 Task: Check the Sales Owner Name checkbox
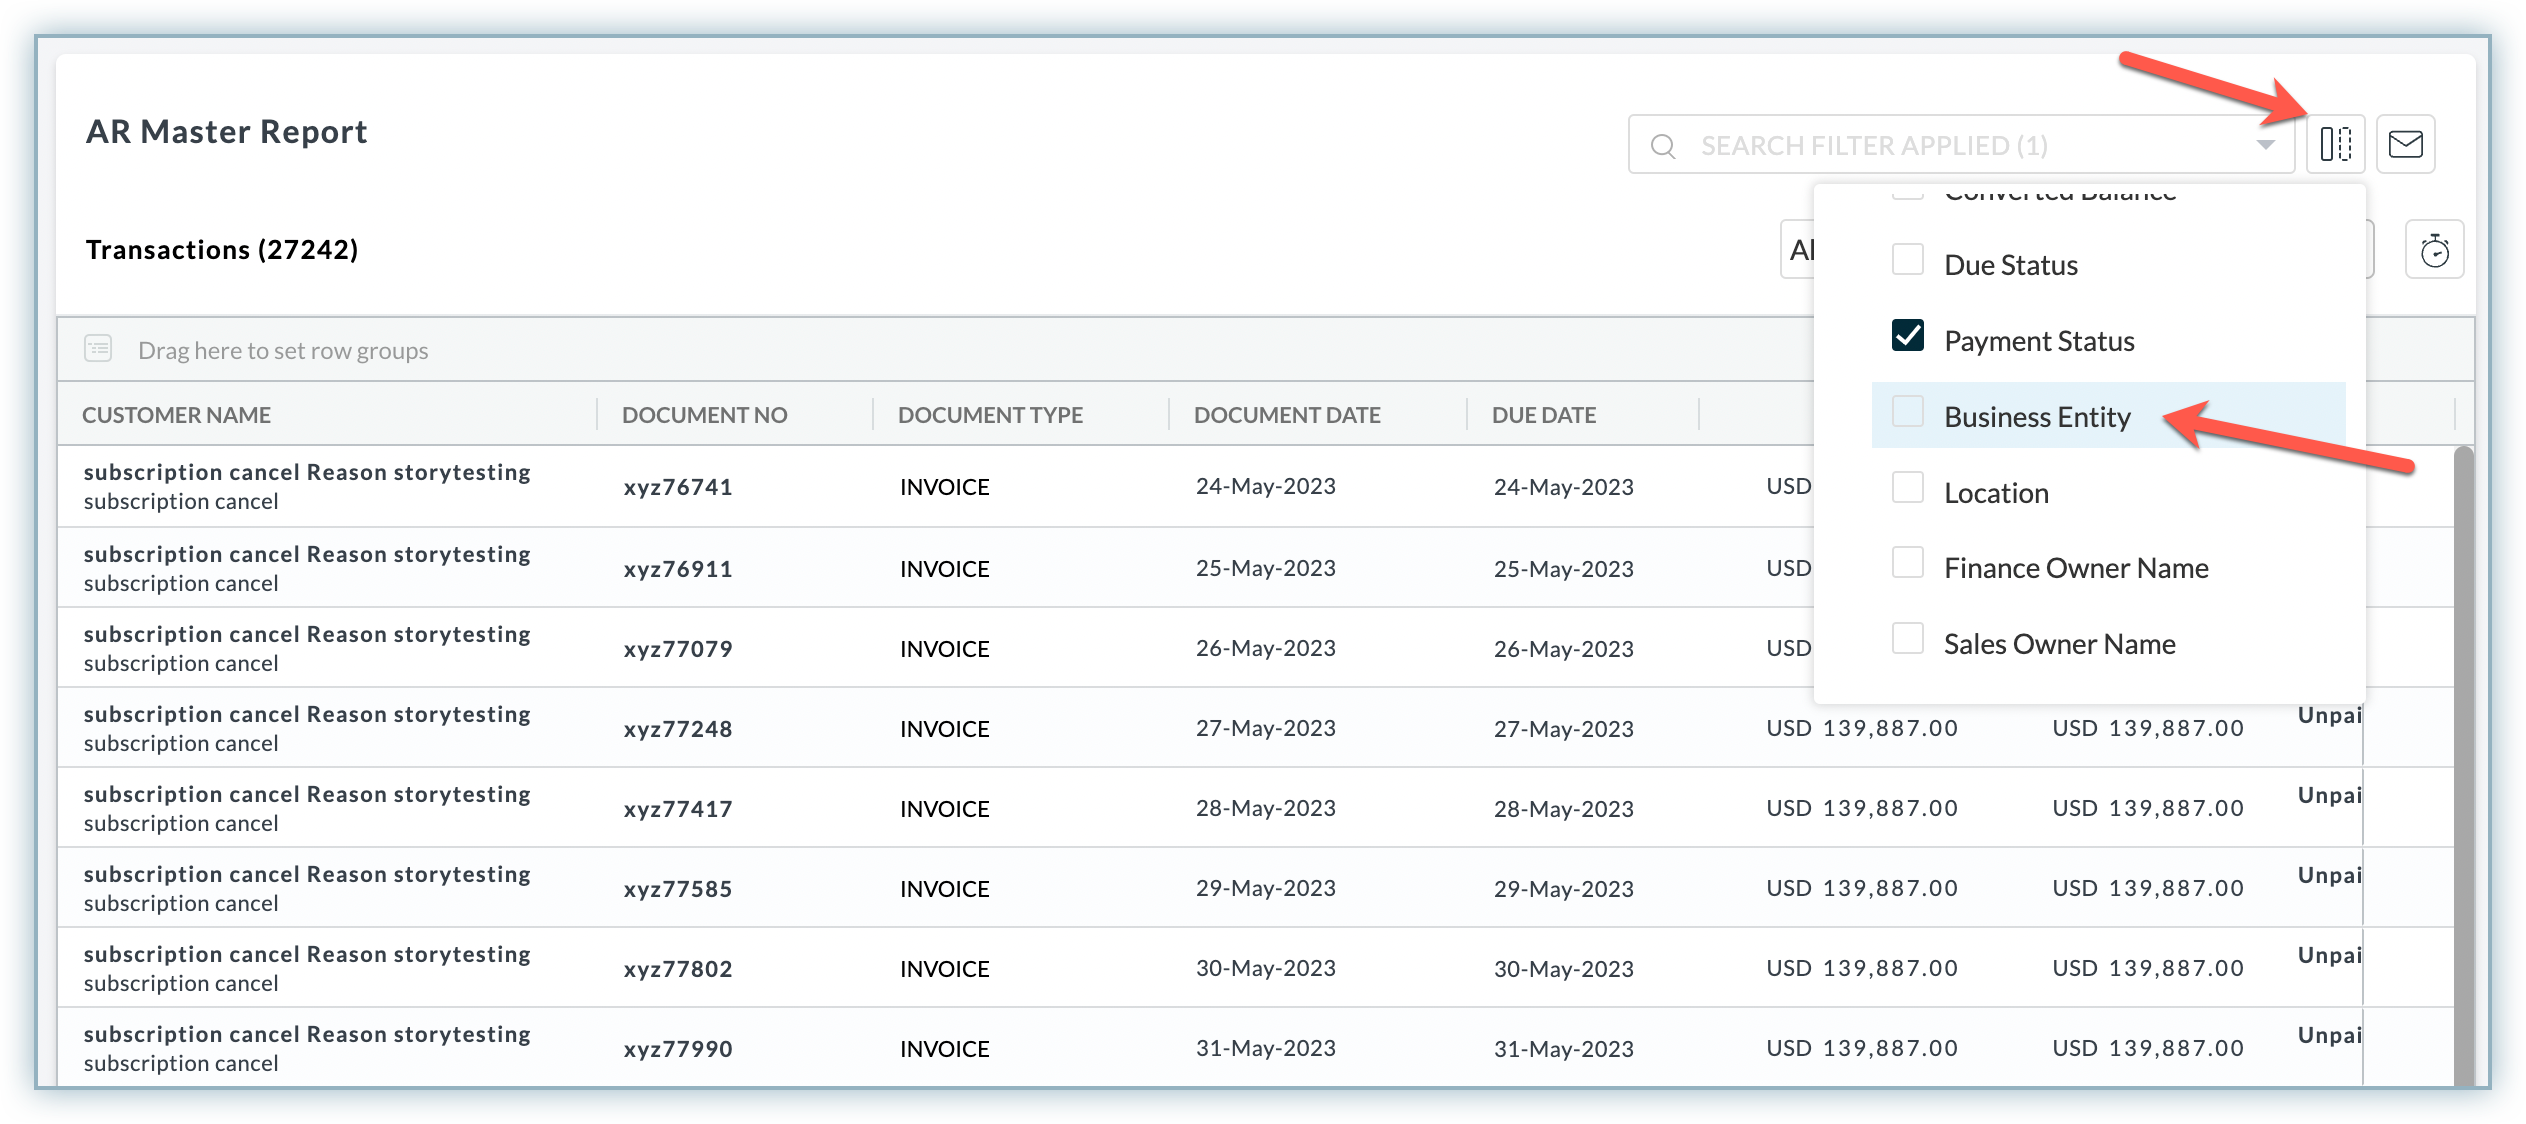pos(1908,638)
